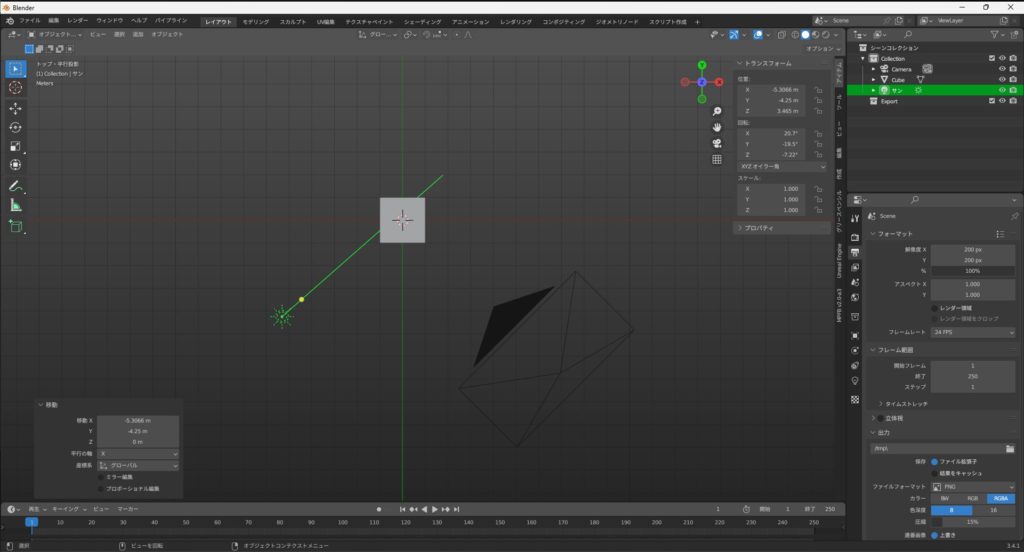Select the Scale tool in the toolbar

point(16,146)
